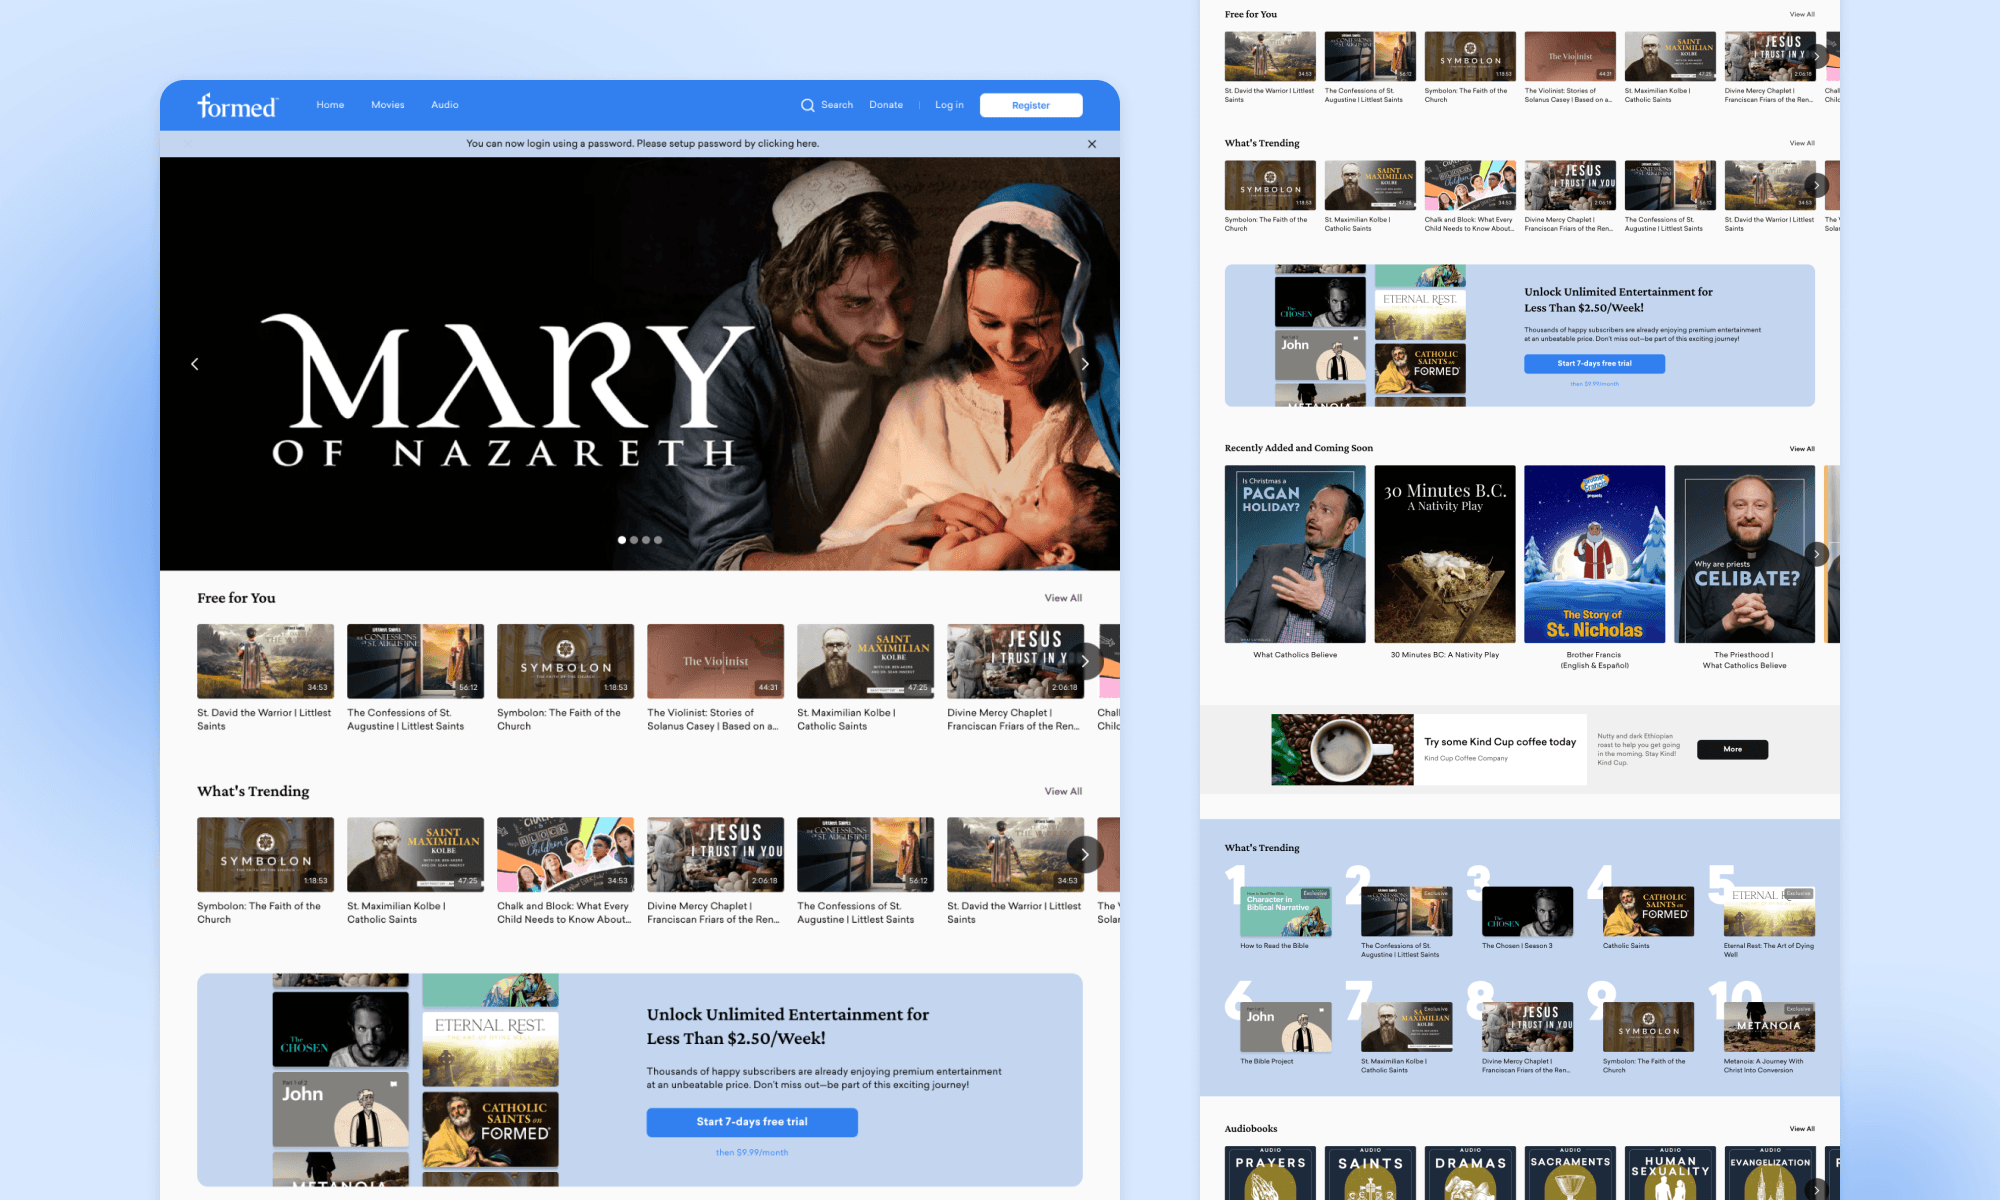View All in Free for You section
The image size is (2000, 1200).
[x=1063, y=598]
